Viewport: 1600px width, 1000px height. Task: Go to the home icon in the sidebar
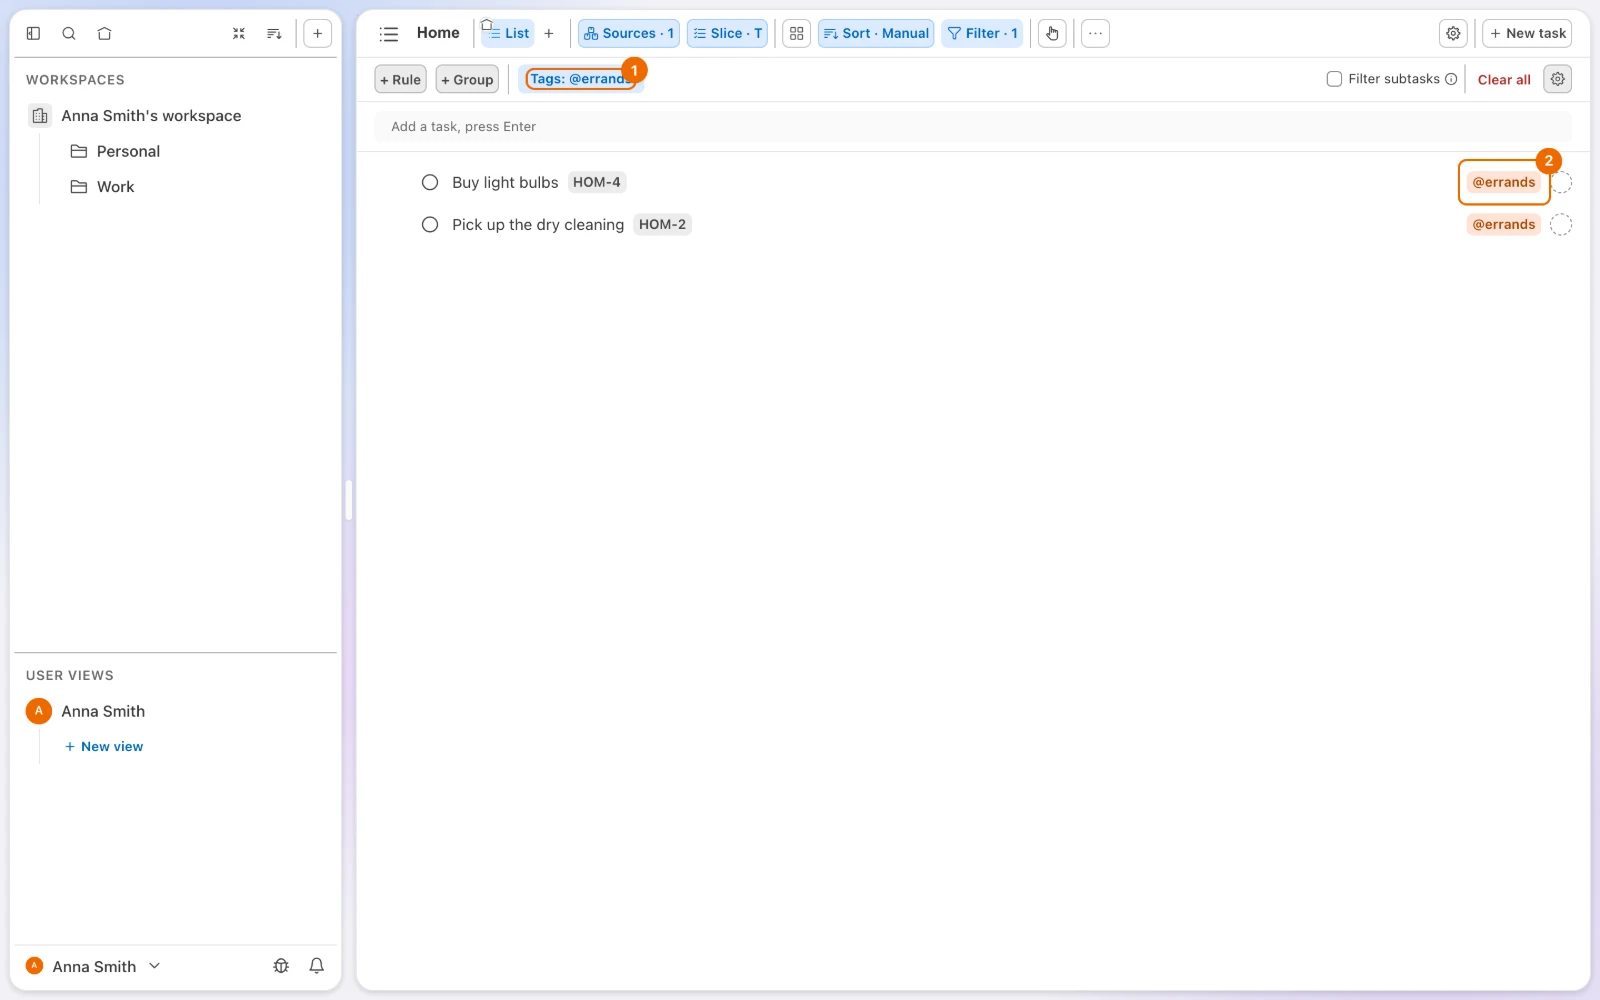coord(104,33)
